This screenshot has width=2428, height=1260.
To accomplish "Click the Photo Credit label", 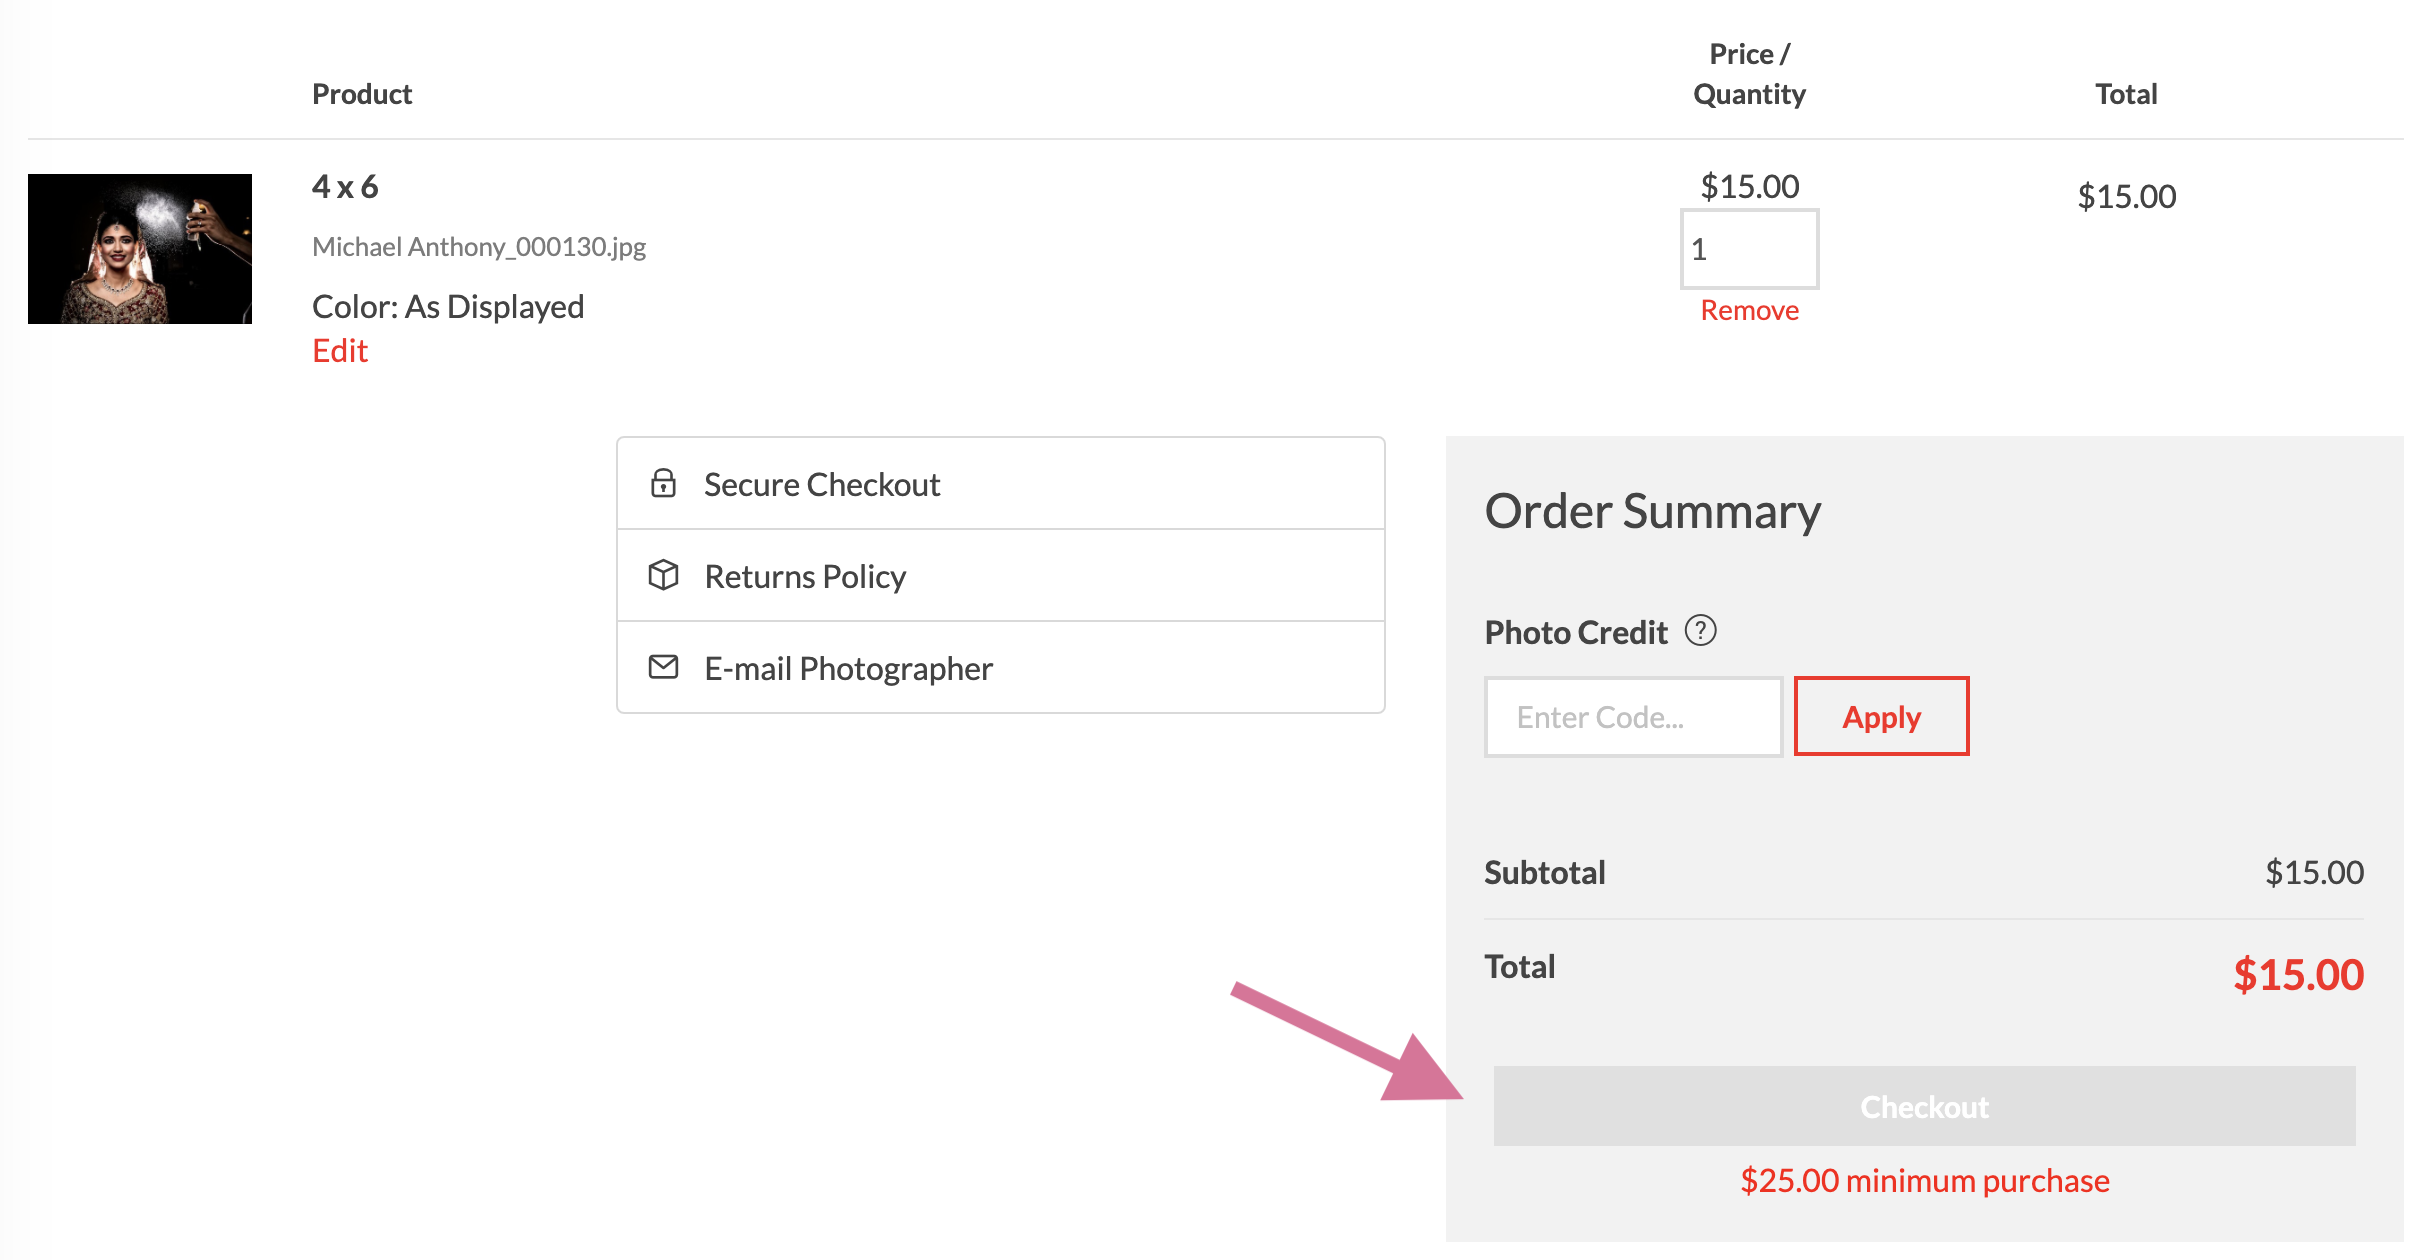I will 1576,632.
